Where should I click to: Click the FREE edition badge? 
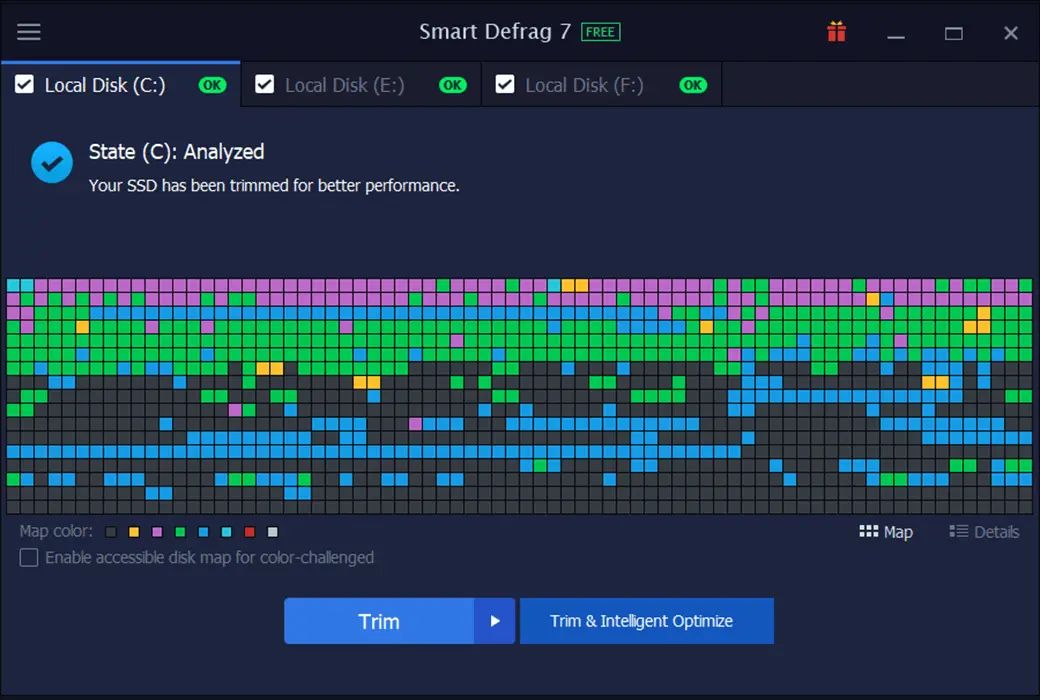coord(600,32)
